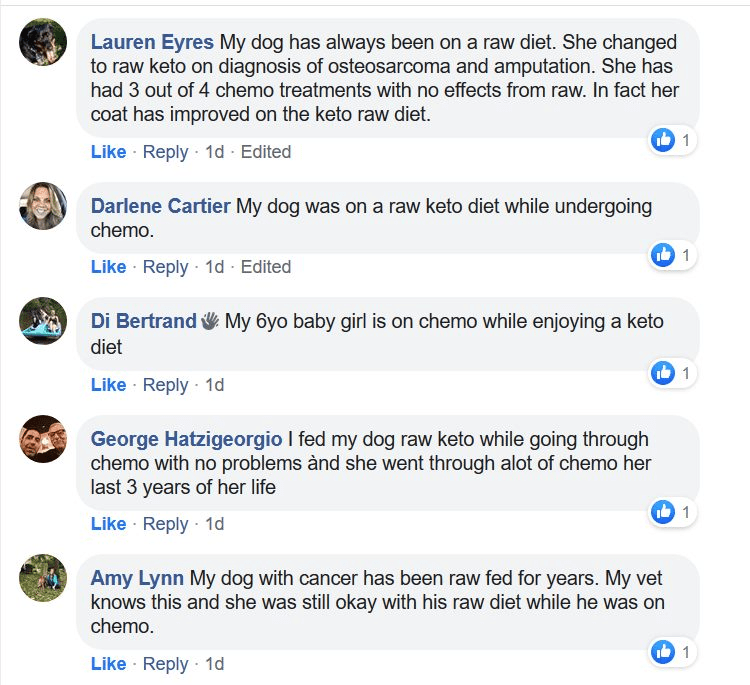Click the like reaction icon on Amy Lynn's comment
The width and height of the screenshot is (750, 685).
coord(663,652)
